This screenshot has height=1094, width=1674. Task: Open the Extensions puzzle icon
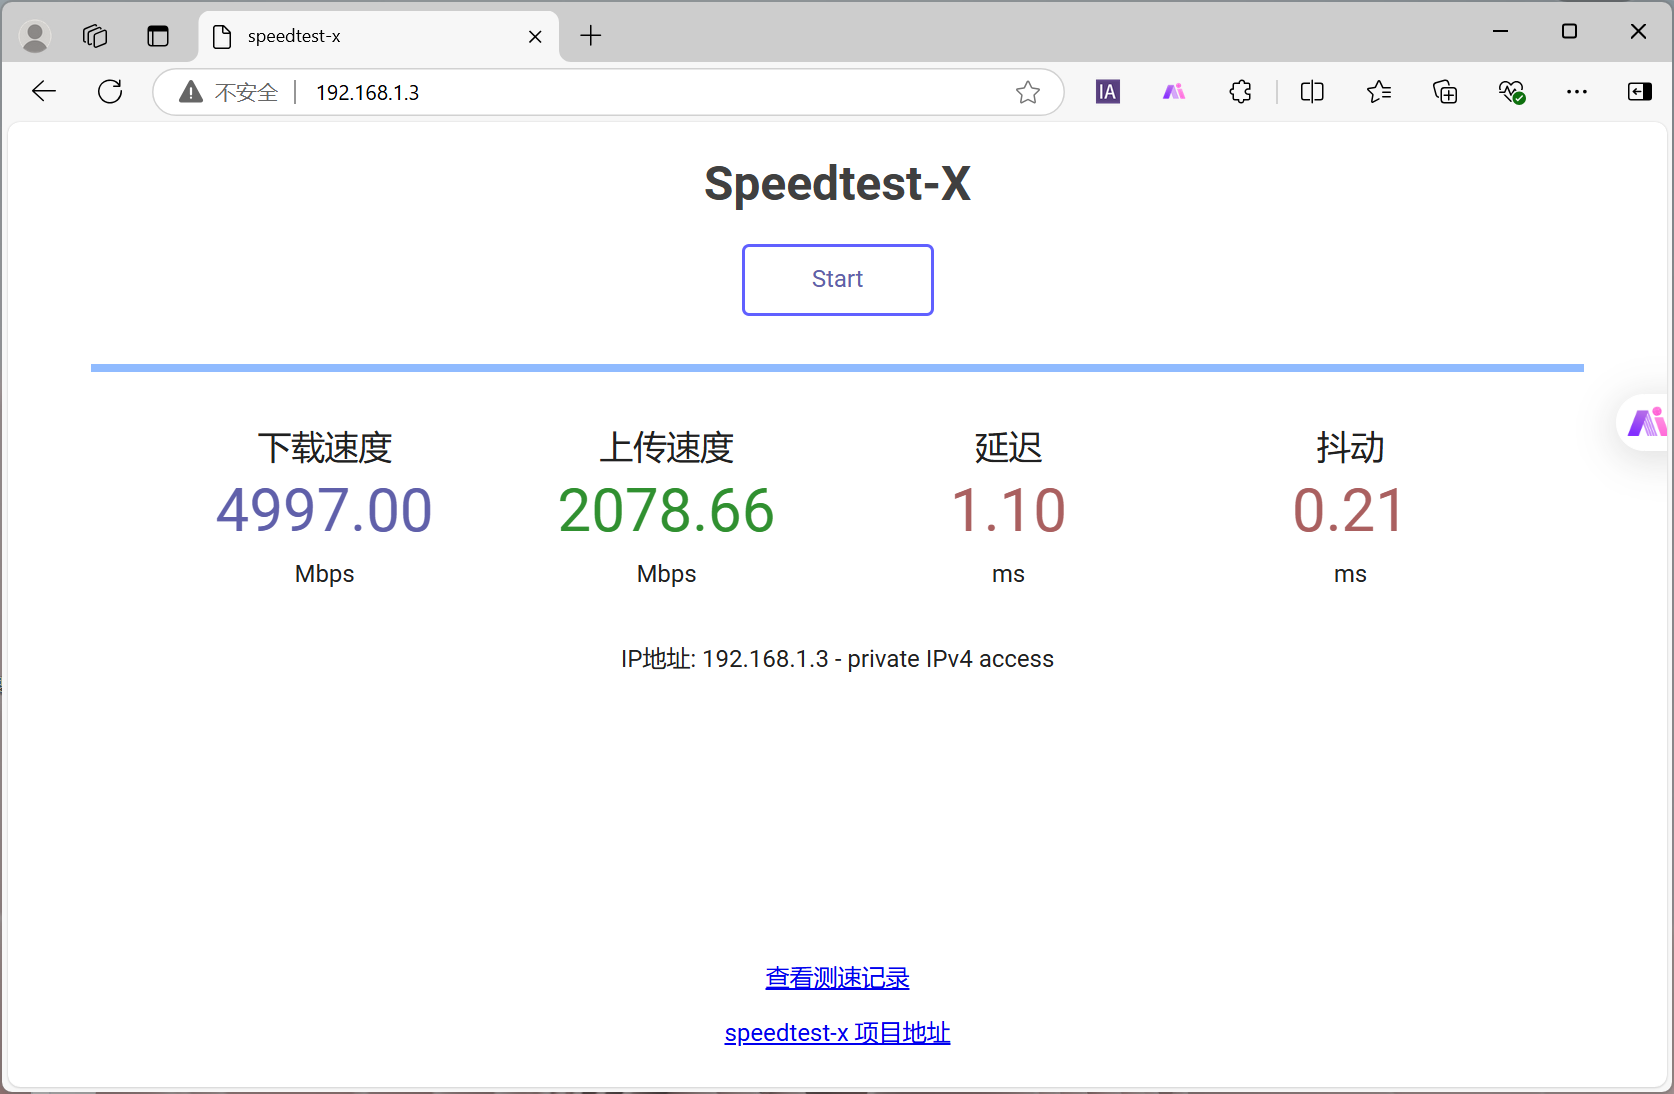tap(1240, 92)
